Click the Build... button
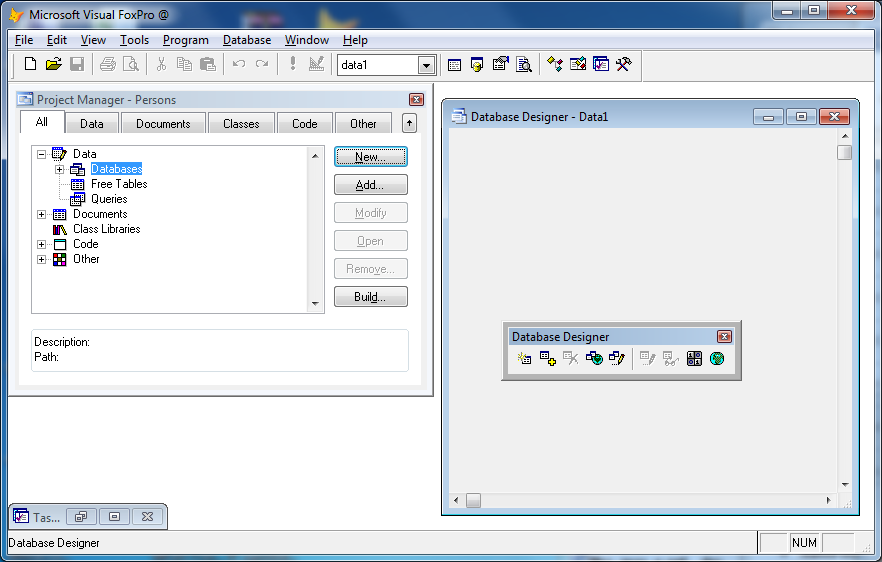The image size is (882, 562). (x=371, y=296)
